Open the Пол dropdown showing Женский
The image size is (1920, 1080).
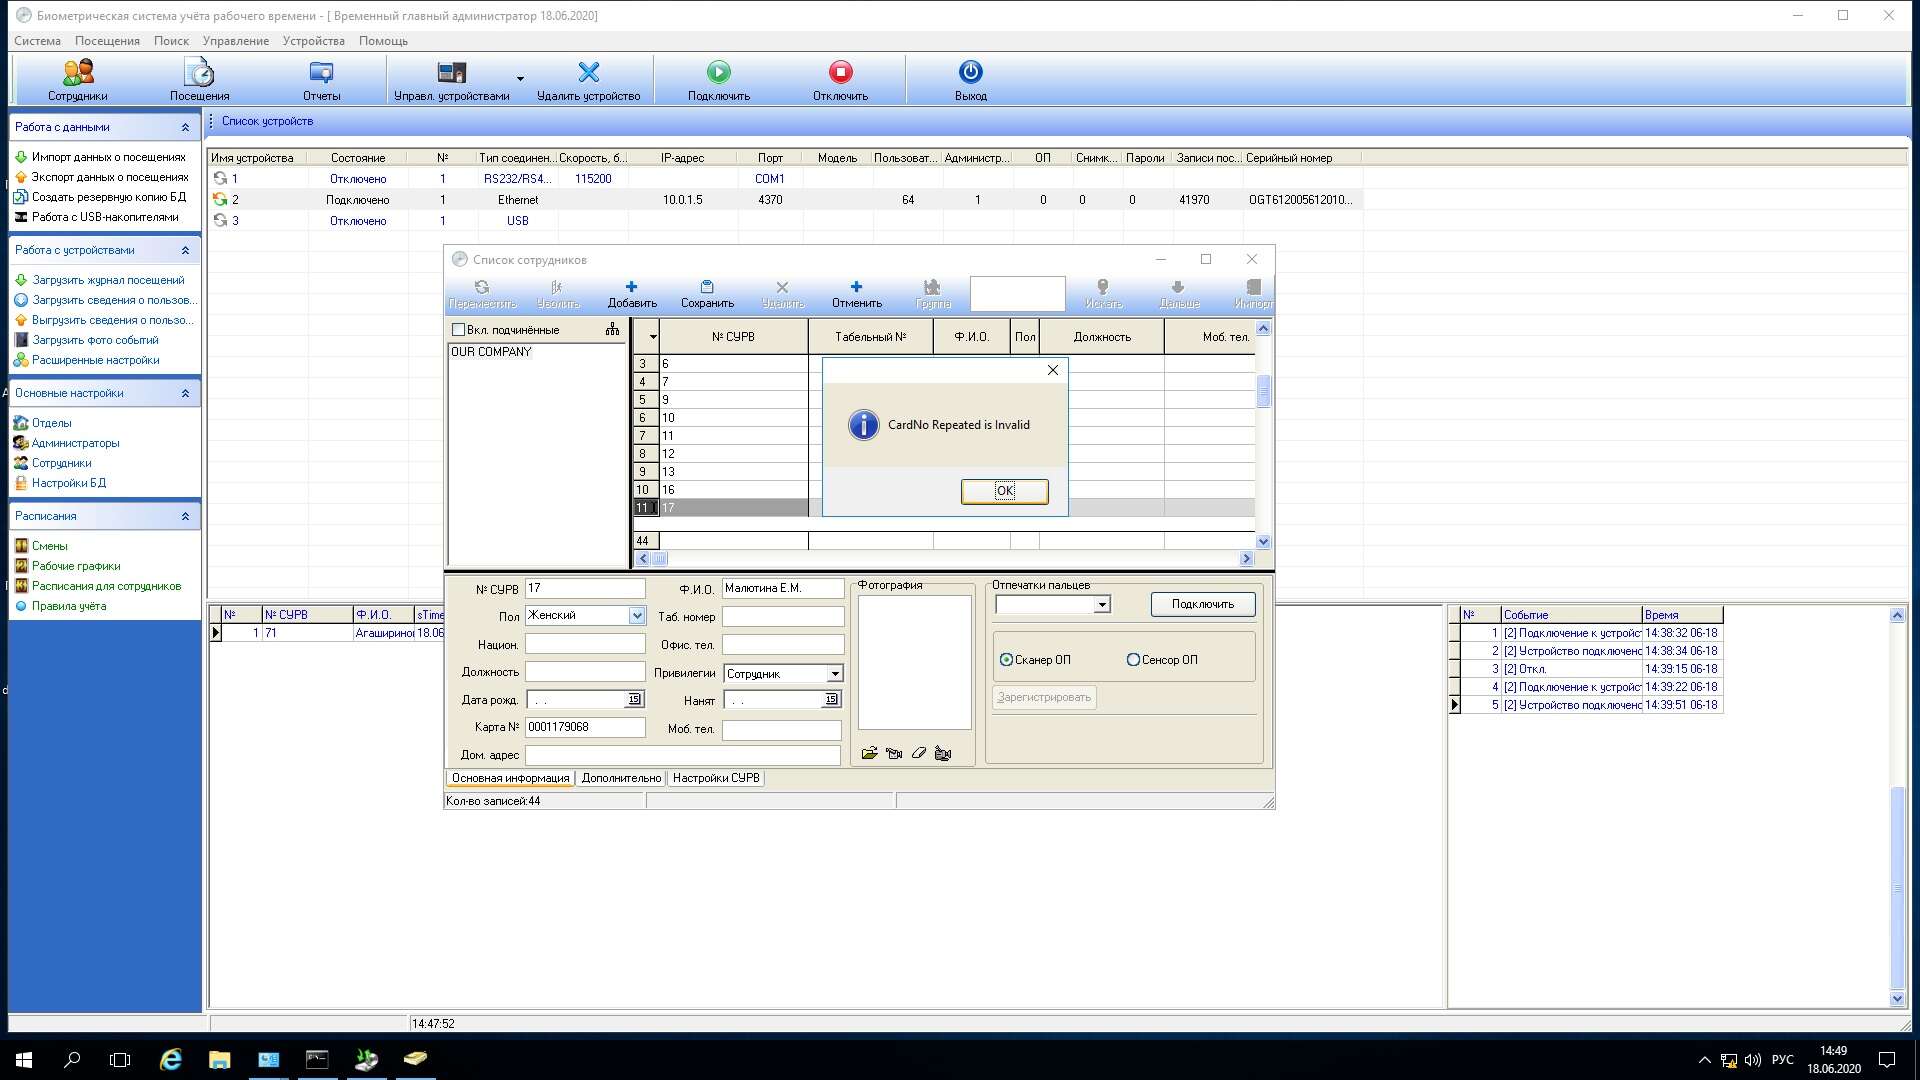[636, 615]
